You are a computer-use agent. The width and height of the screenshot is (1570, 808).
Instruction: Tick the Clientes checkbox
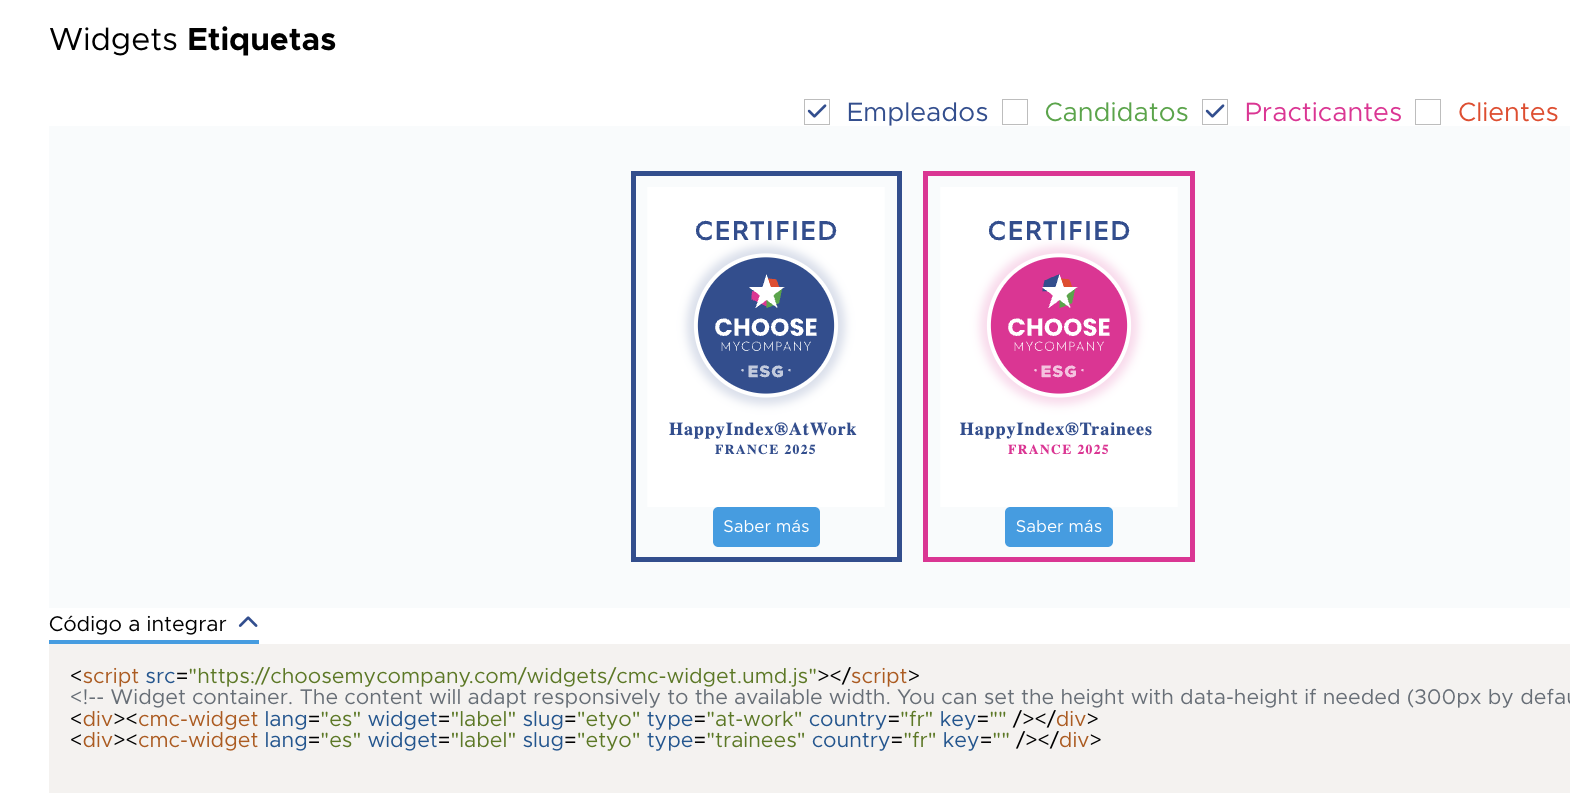point(1428,112)
